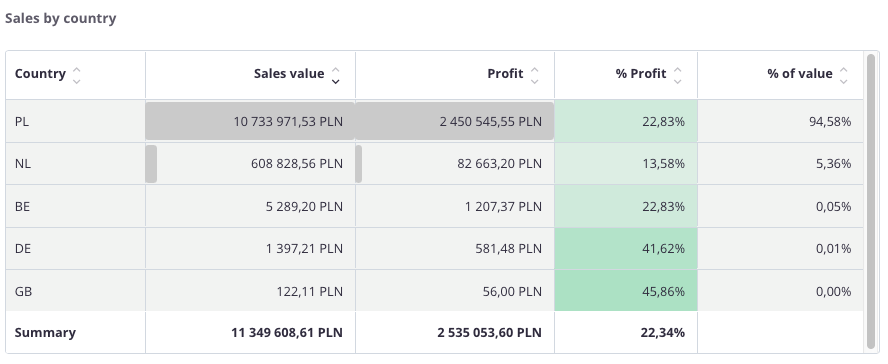Click the 94,58% of value cell

pyautogui.click(x=780, y=121)
